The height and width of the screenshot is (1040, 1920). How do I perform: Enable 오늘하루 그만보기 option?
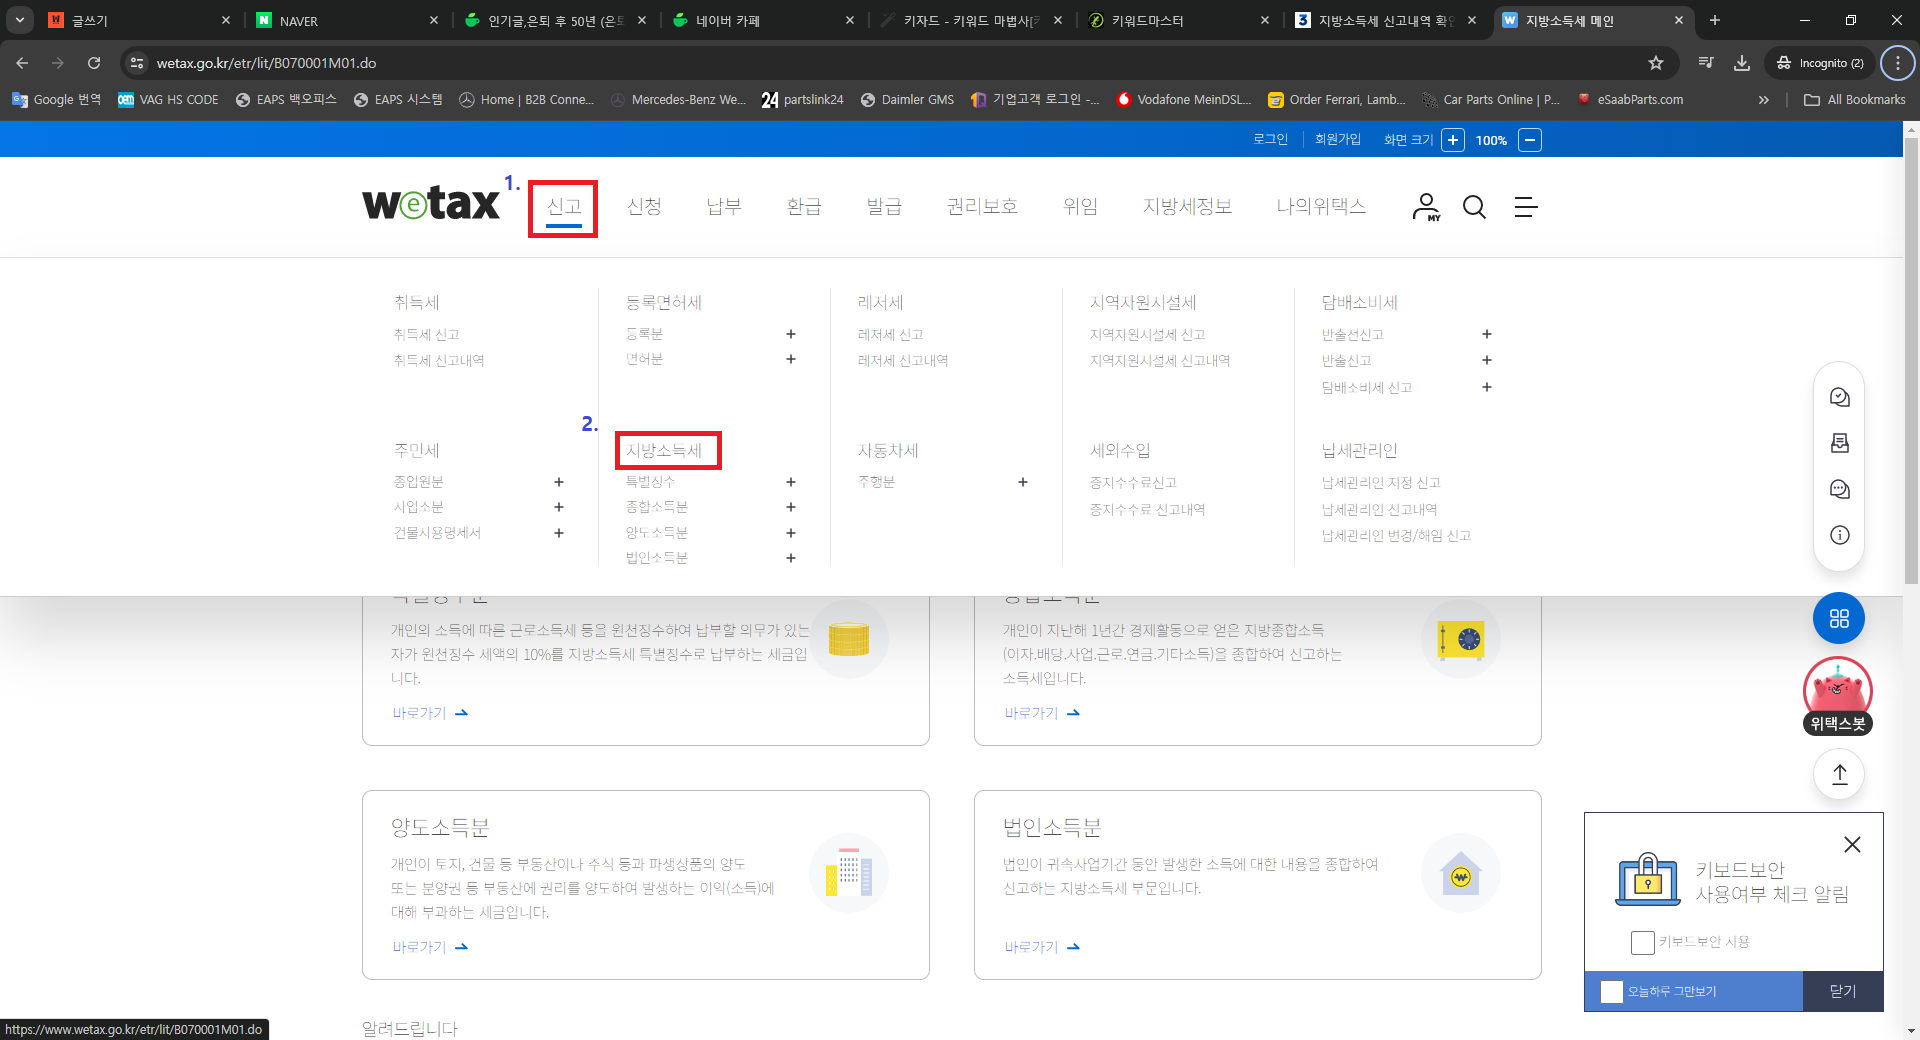pos(1611,991)
